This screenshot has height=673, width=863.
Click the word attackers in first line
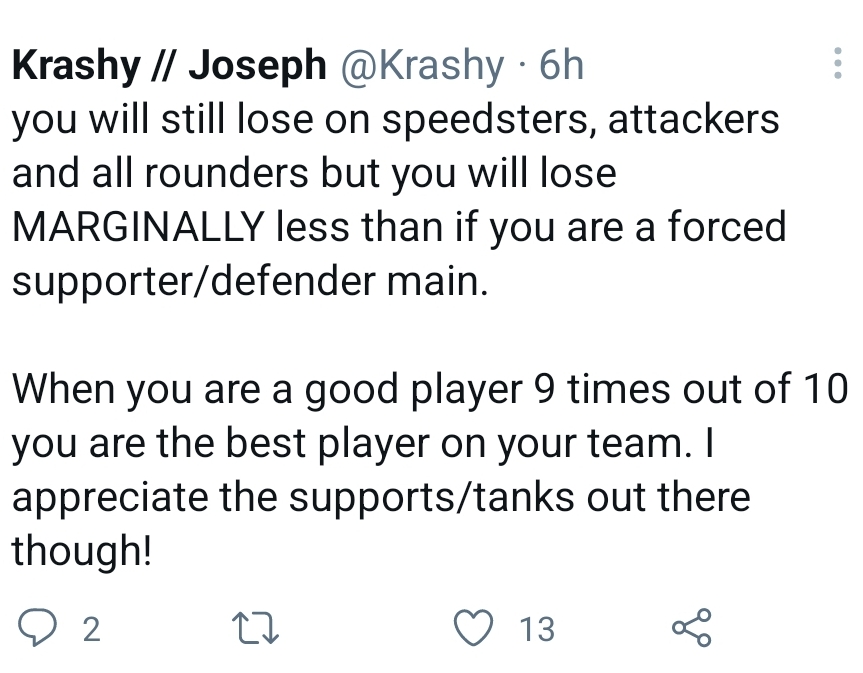(x=693, y=119)
